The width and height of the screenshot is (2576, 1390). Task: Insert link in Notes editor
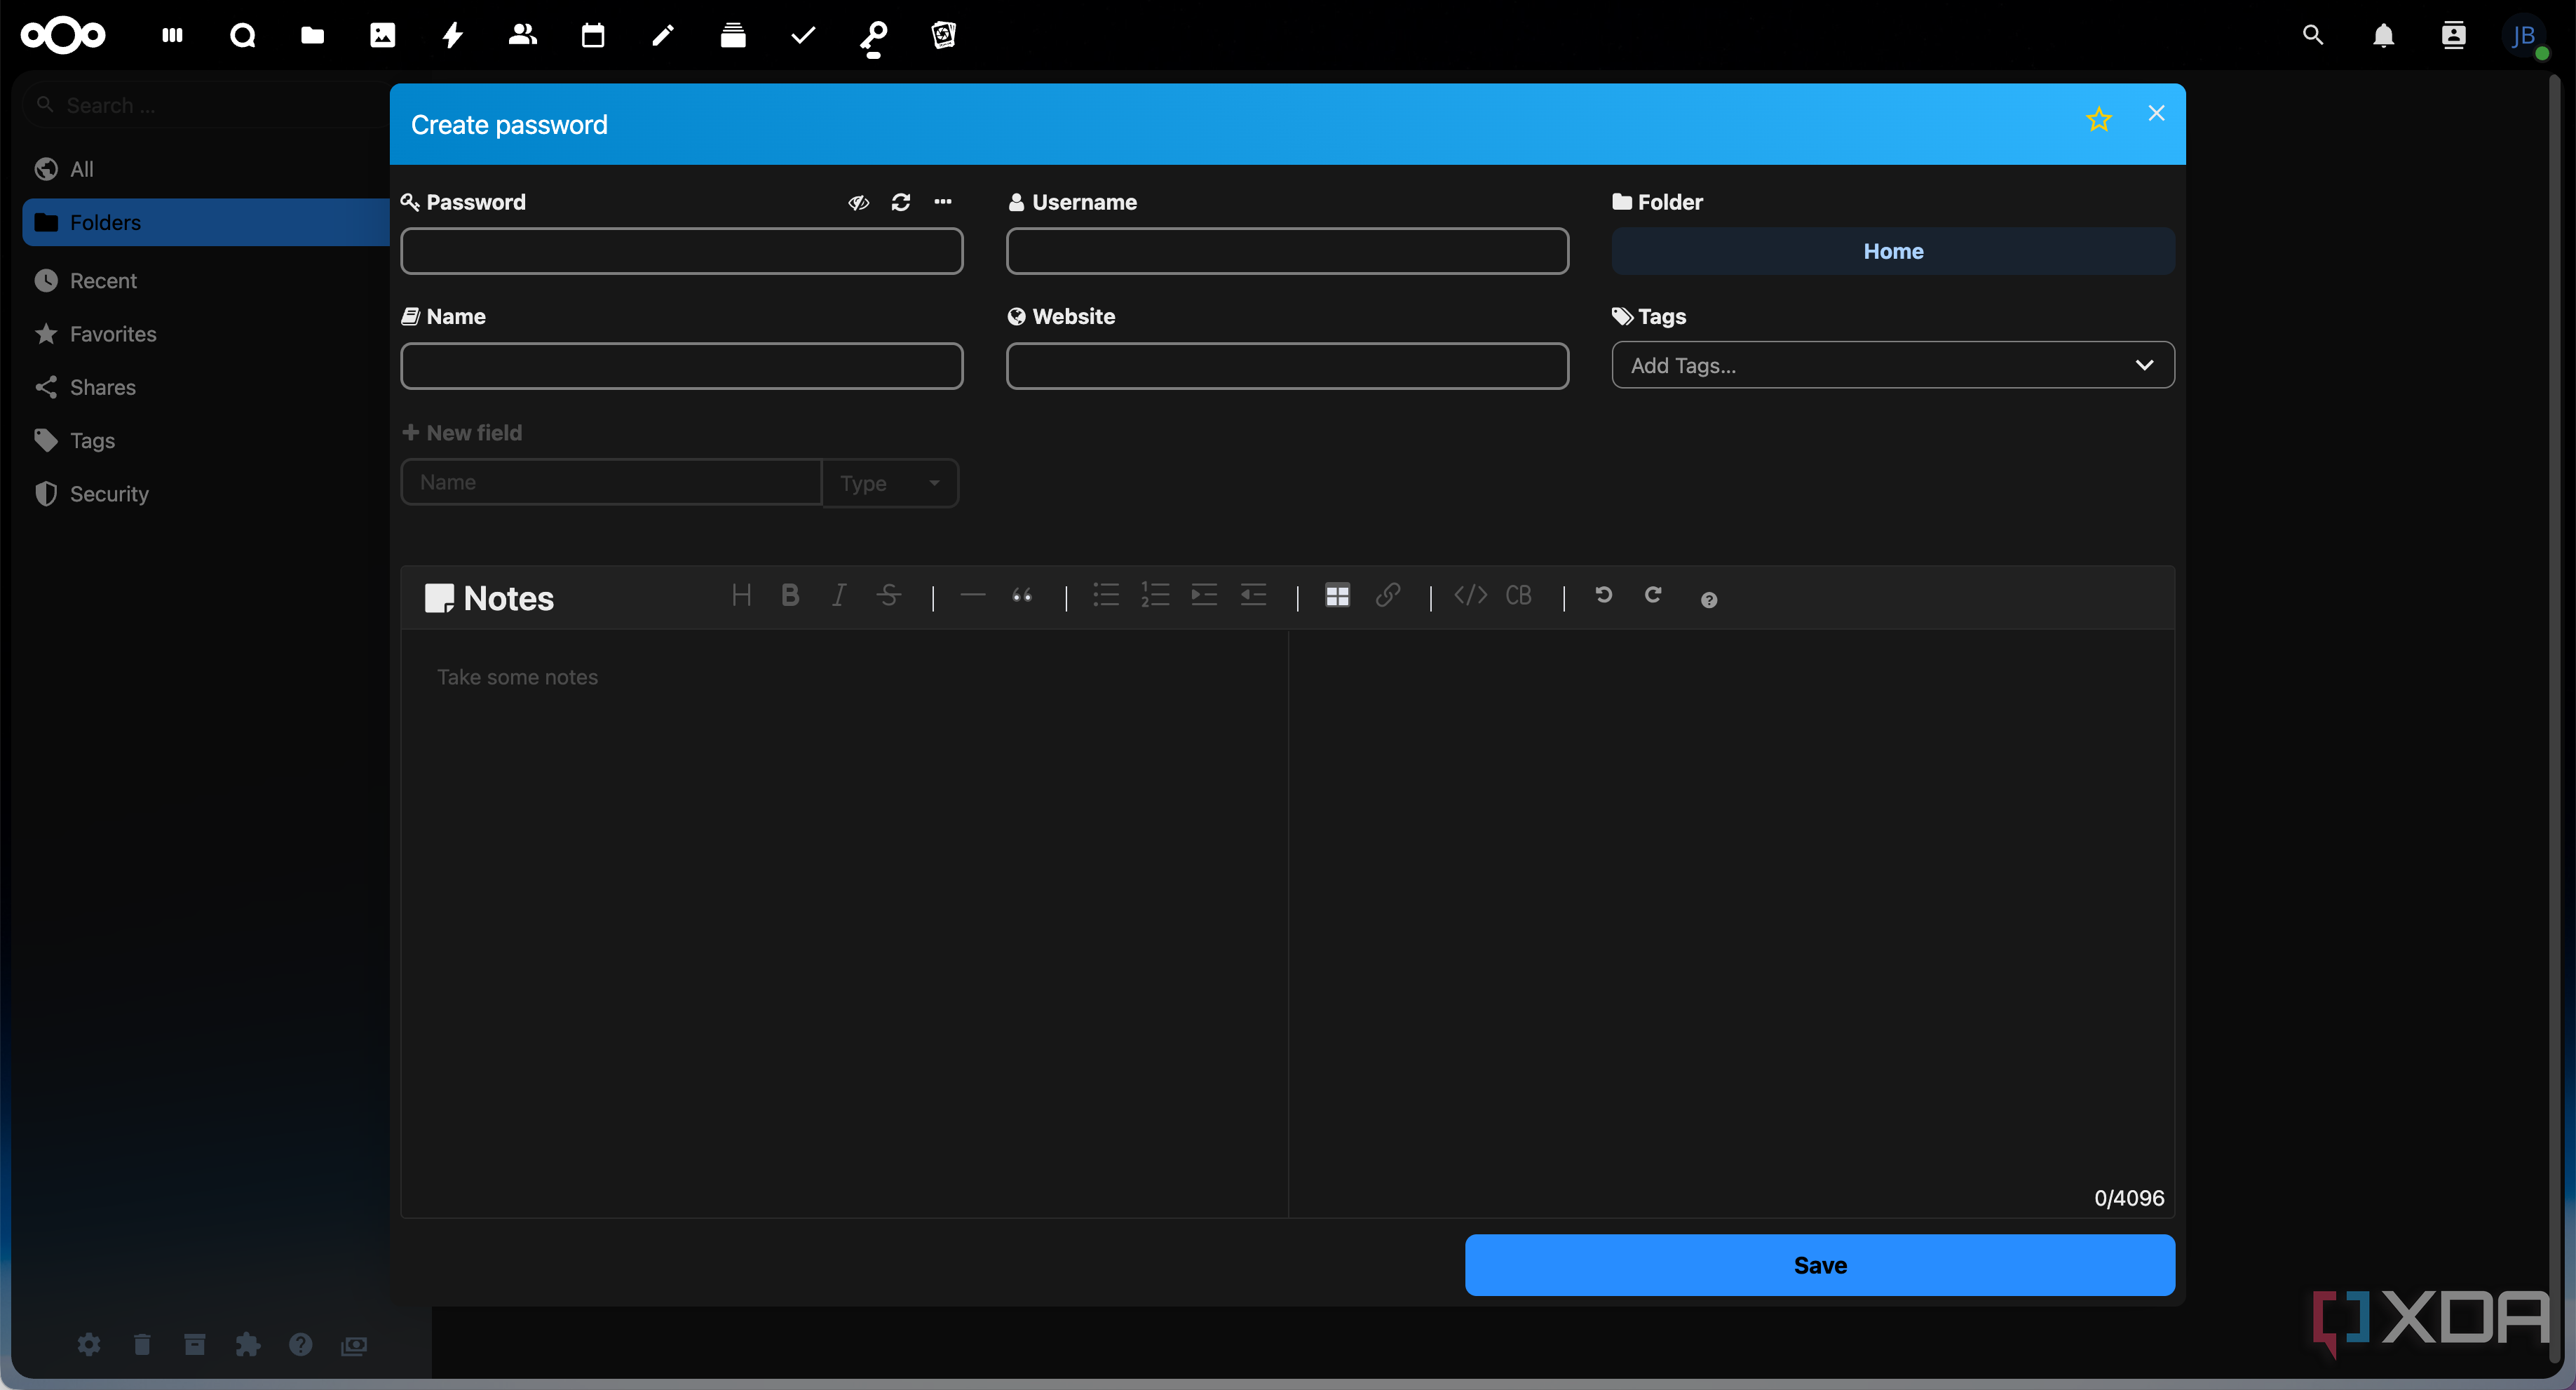pos(1387,596)
